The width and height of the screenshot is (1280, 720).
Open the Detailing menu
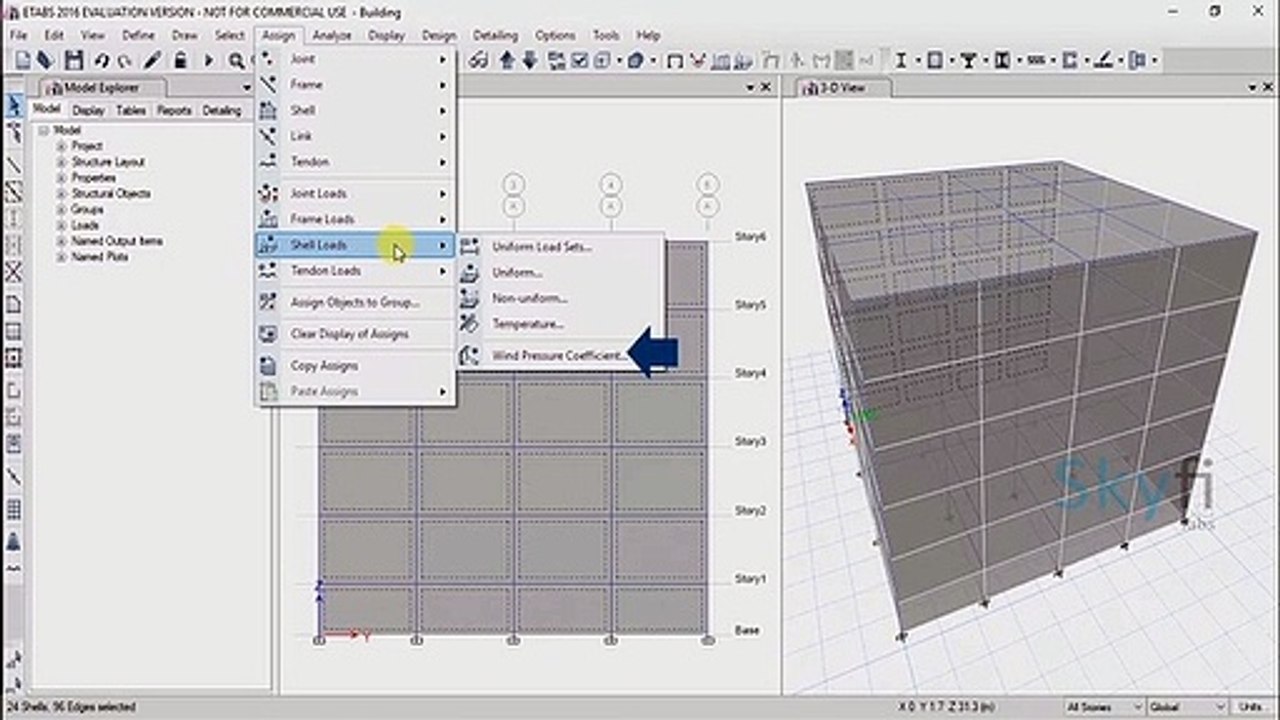tap(495, 35)
